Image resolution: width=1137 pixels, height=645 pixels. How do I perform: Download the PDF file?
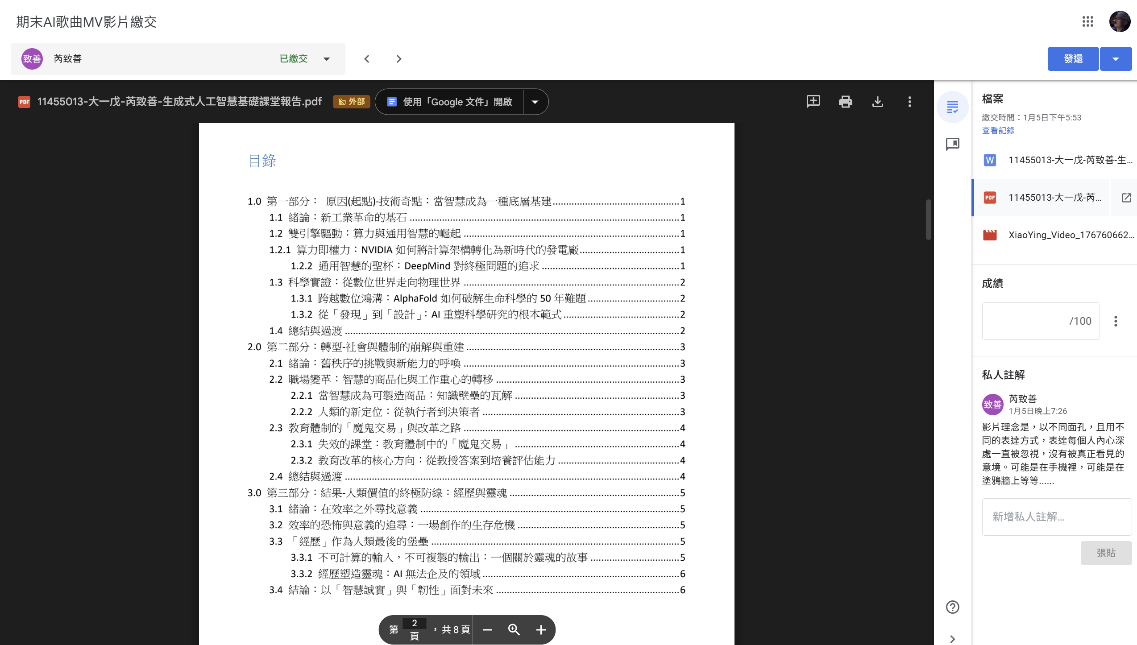coord(877,101)
